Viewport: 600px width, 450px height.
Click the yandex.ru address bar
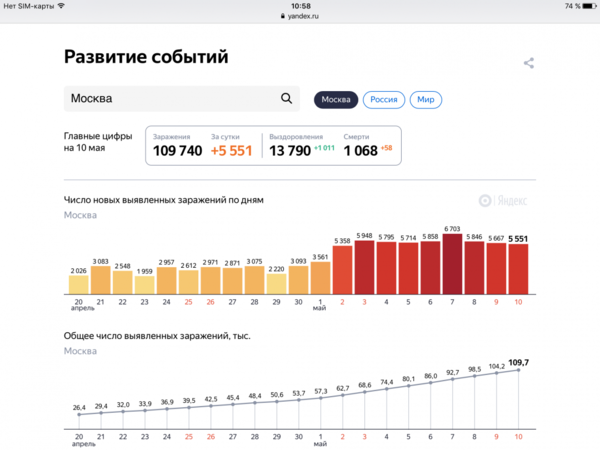point(300,17)
